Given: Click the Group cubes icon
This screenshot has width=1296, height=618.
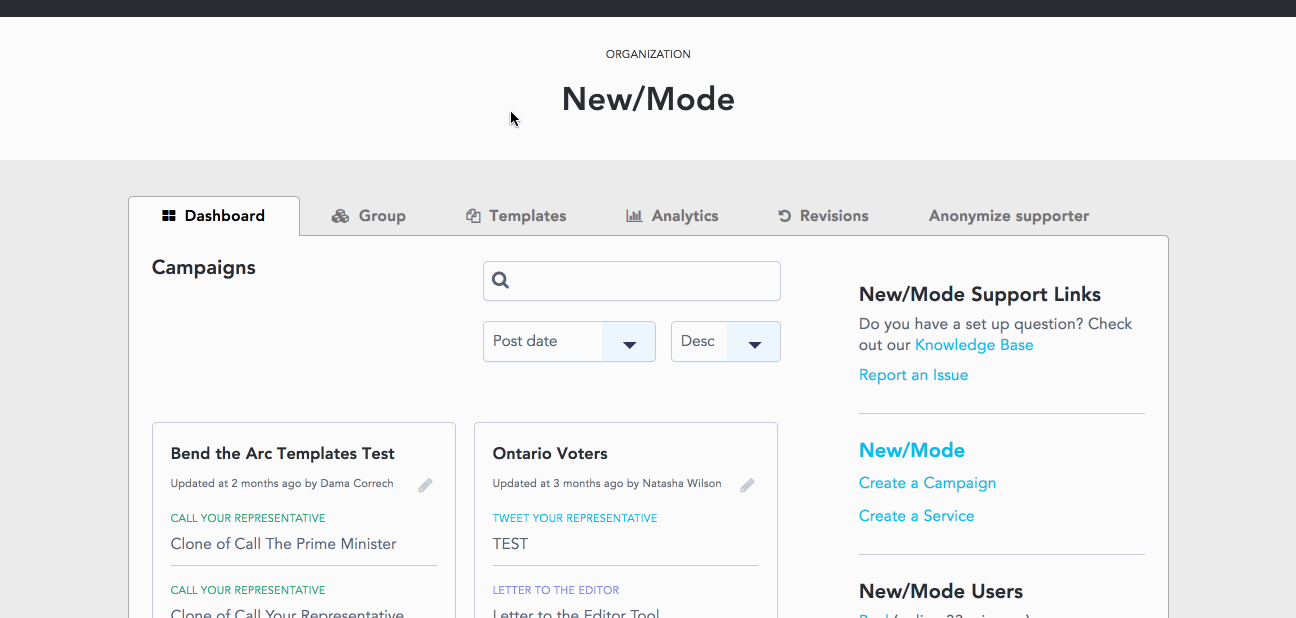Looking at the screenshot, I should click(340, 216).
